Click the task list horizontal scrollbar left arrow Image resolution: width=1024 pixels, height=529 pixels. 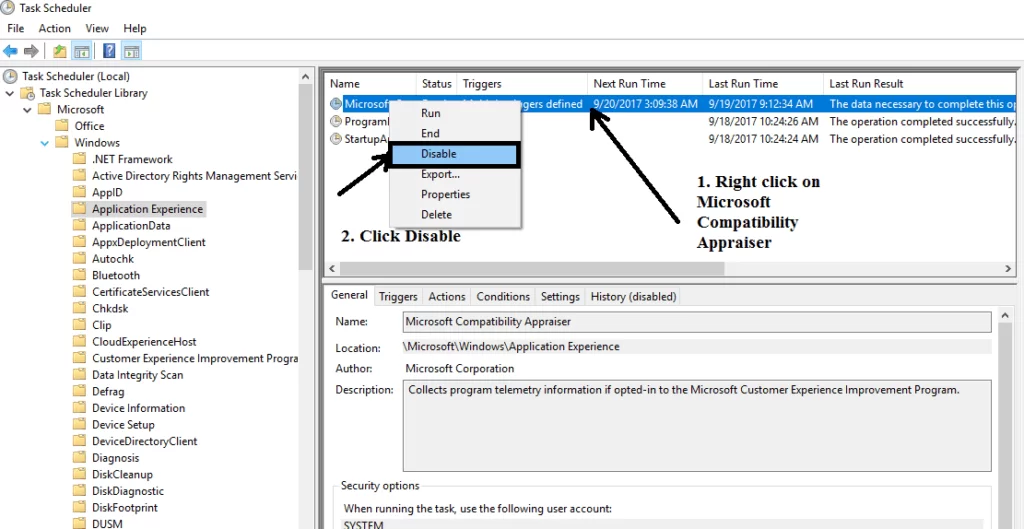tap(332, 269)
